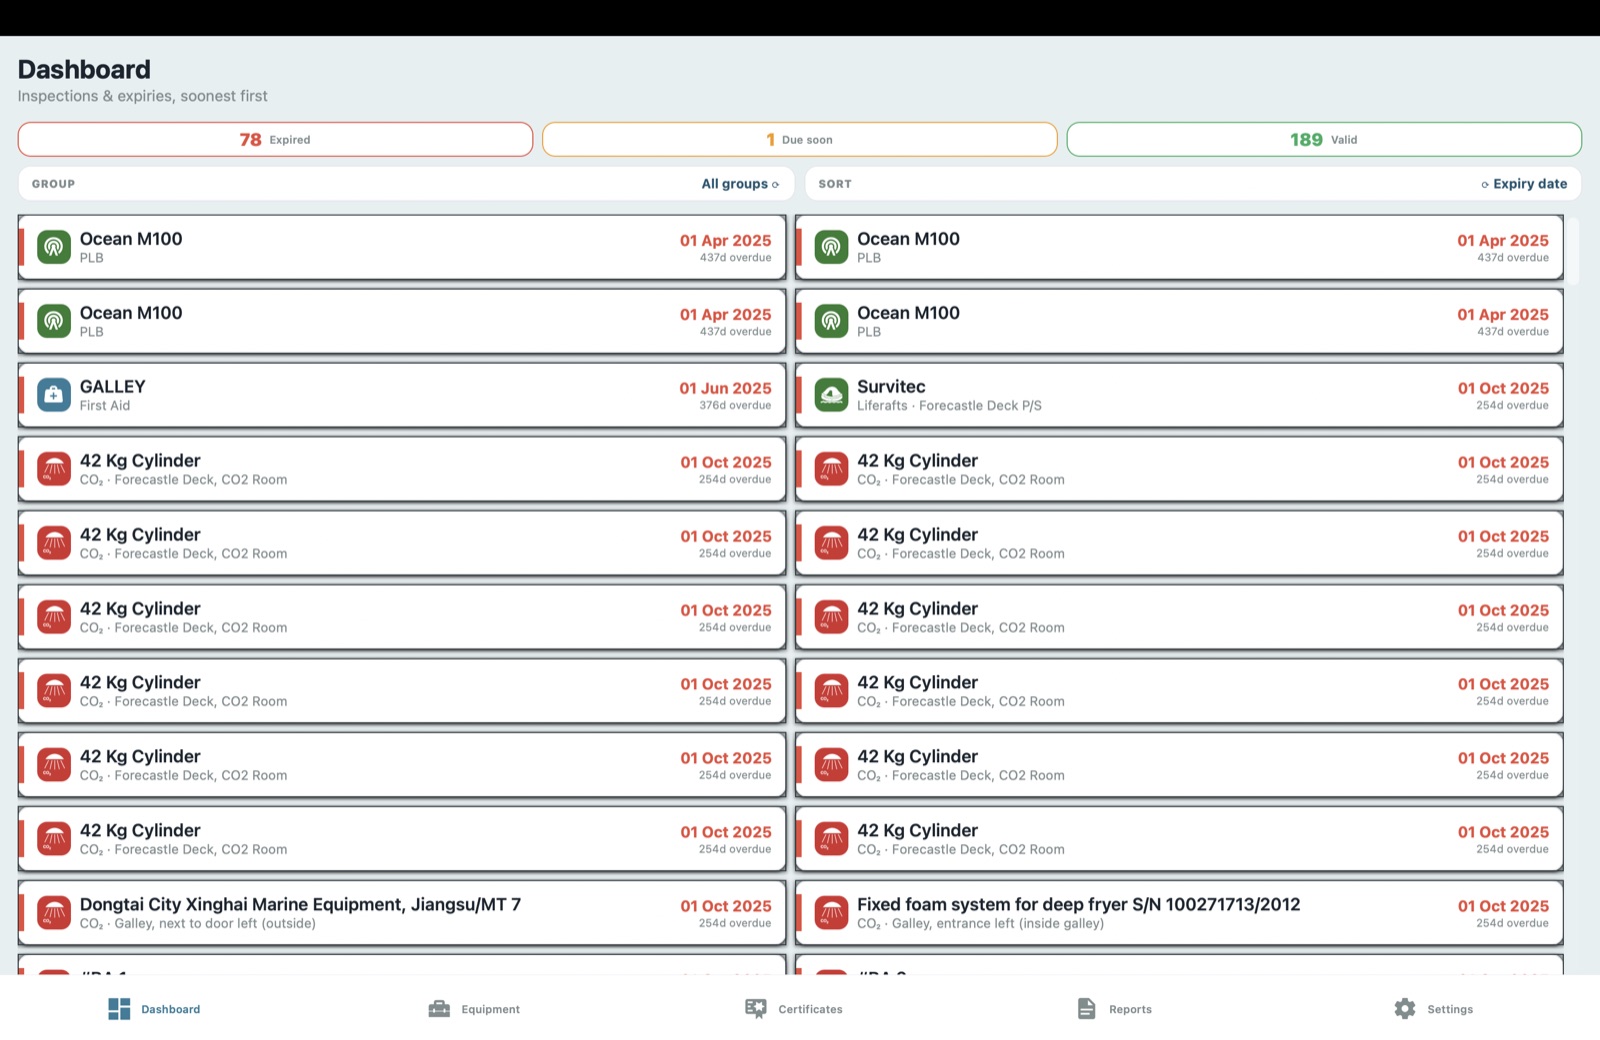Filter by the 1 Due soon status
Screen dimensions: 1600x1040
tap(800, 140)
